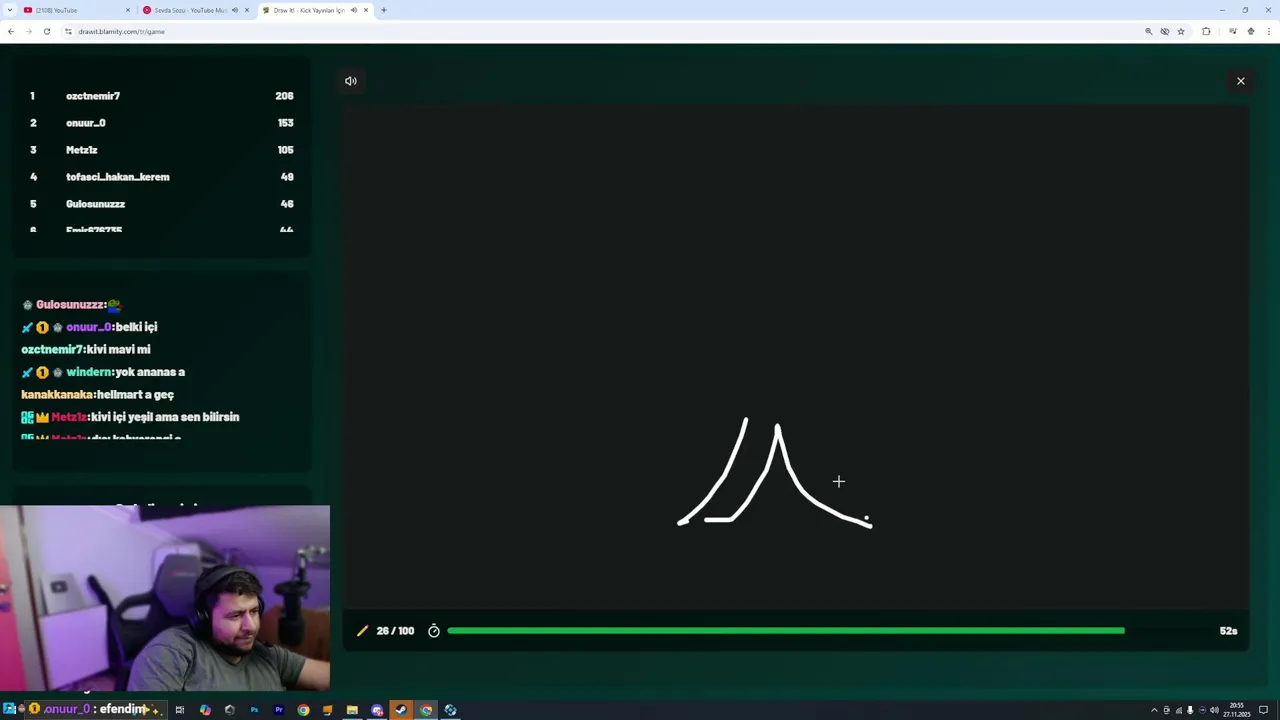Reload the drawit page
Image resolution: width=1280 pixels, height=720 pixels.
(46, 31)
